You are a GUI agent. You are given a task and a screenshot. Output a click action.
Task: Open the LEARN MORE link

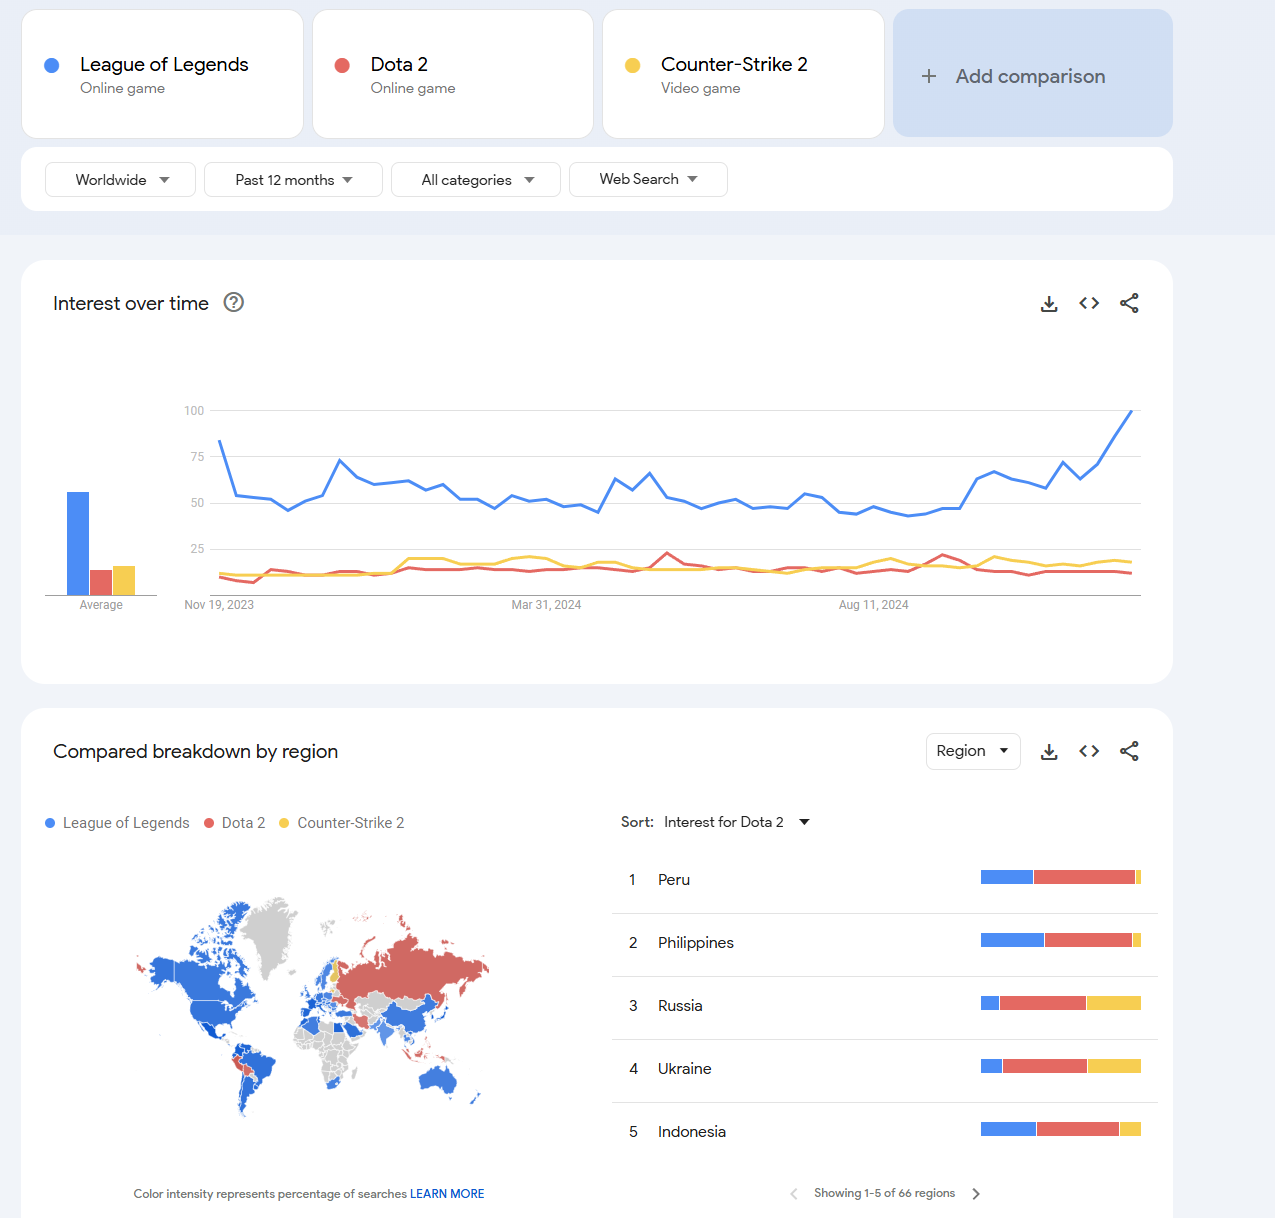point(447,1194)
